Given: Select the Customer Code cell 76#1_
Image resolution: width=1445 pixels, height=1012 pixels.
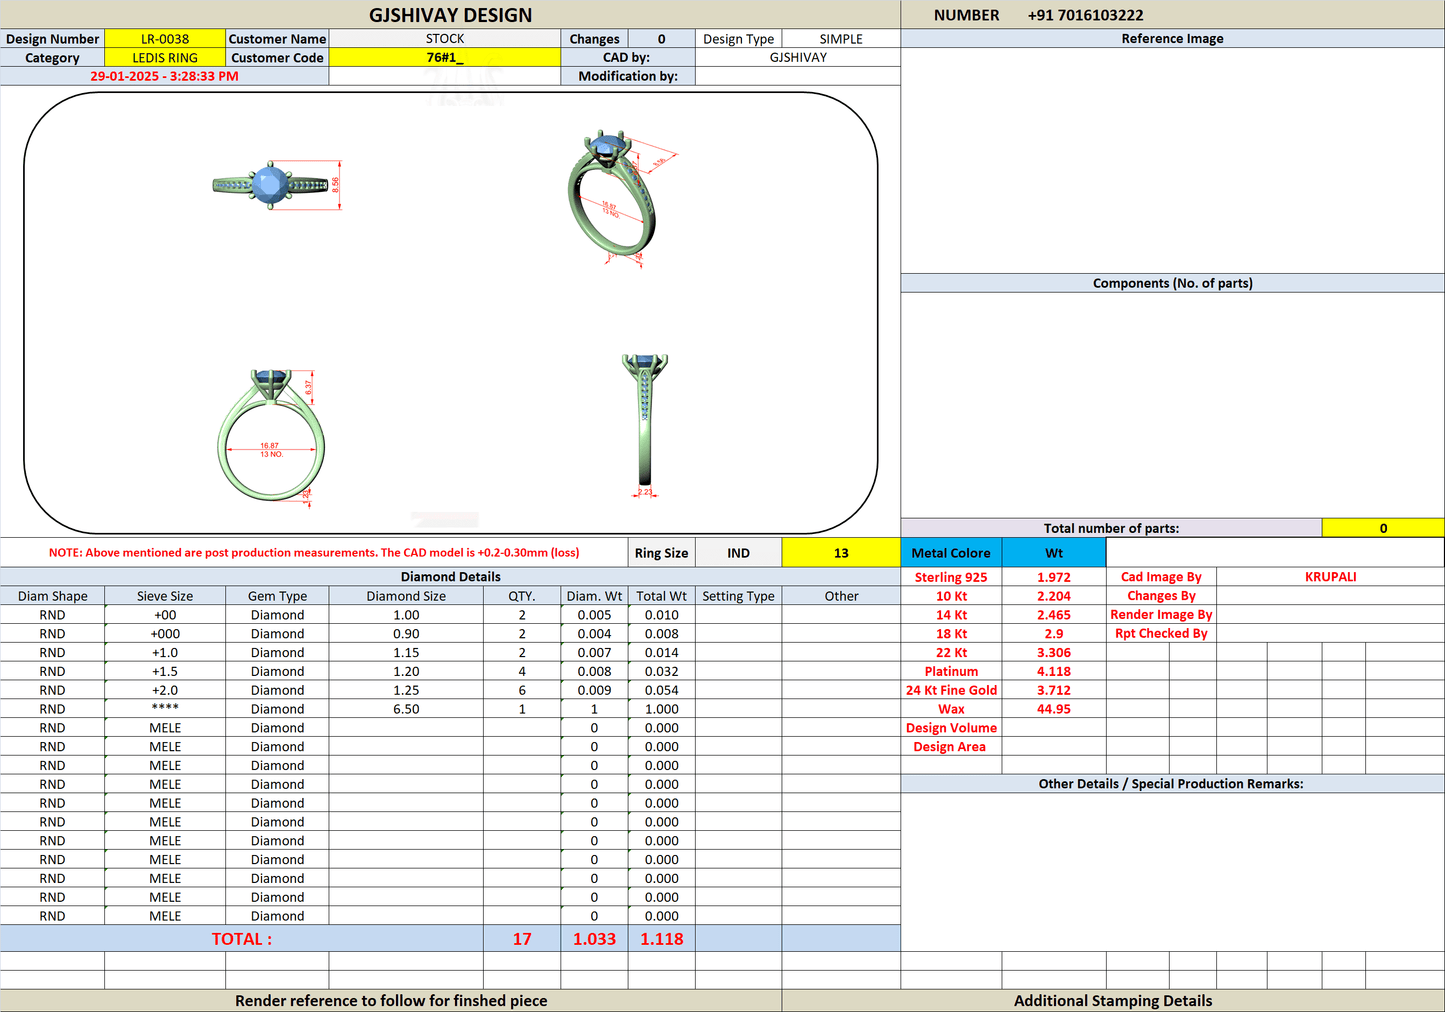Looking at the screenshot, I should point(445,58).
